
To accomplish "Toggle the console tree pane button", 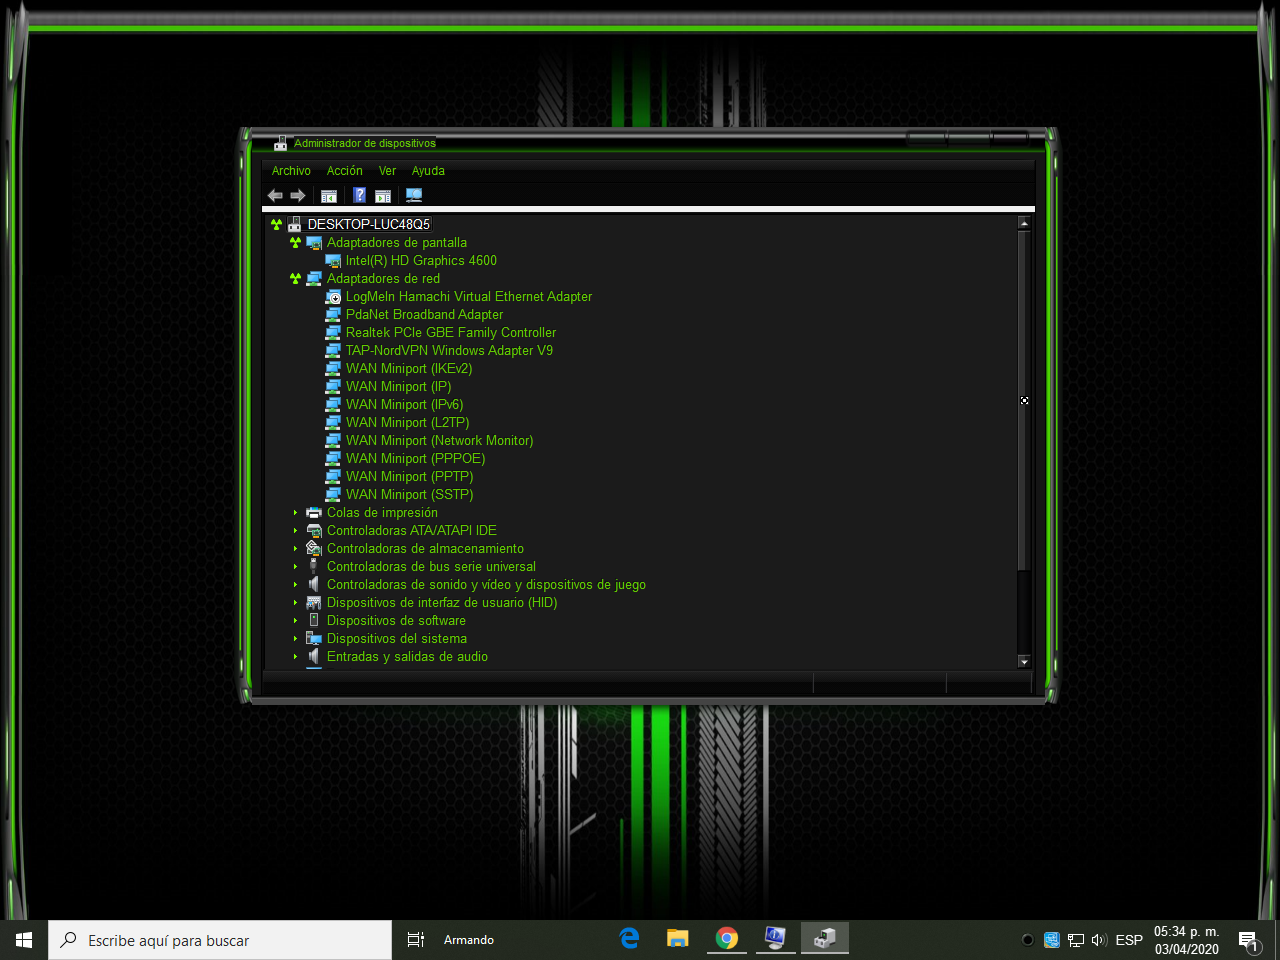I will pos(329,196).
